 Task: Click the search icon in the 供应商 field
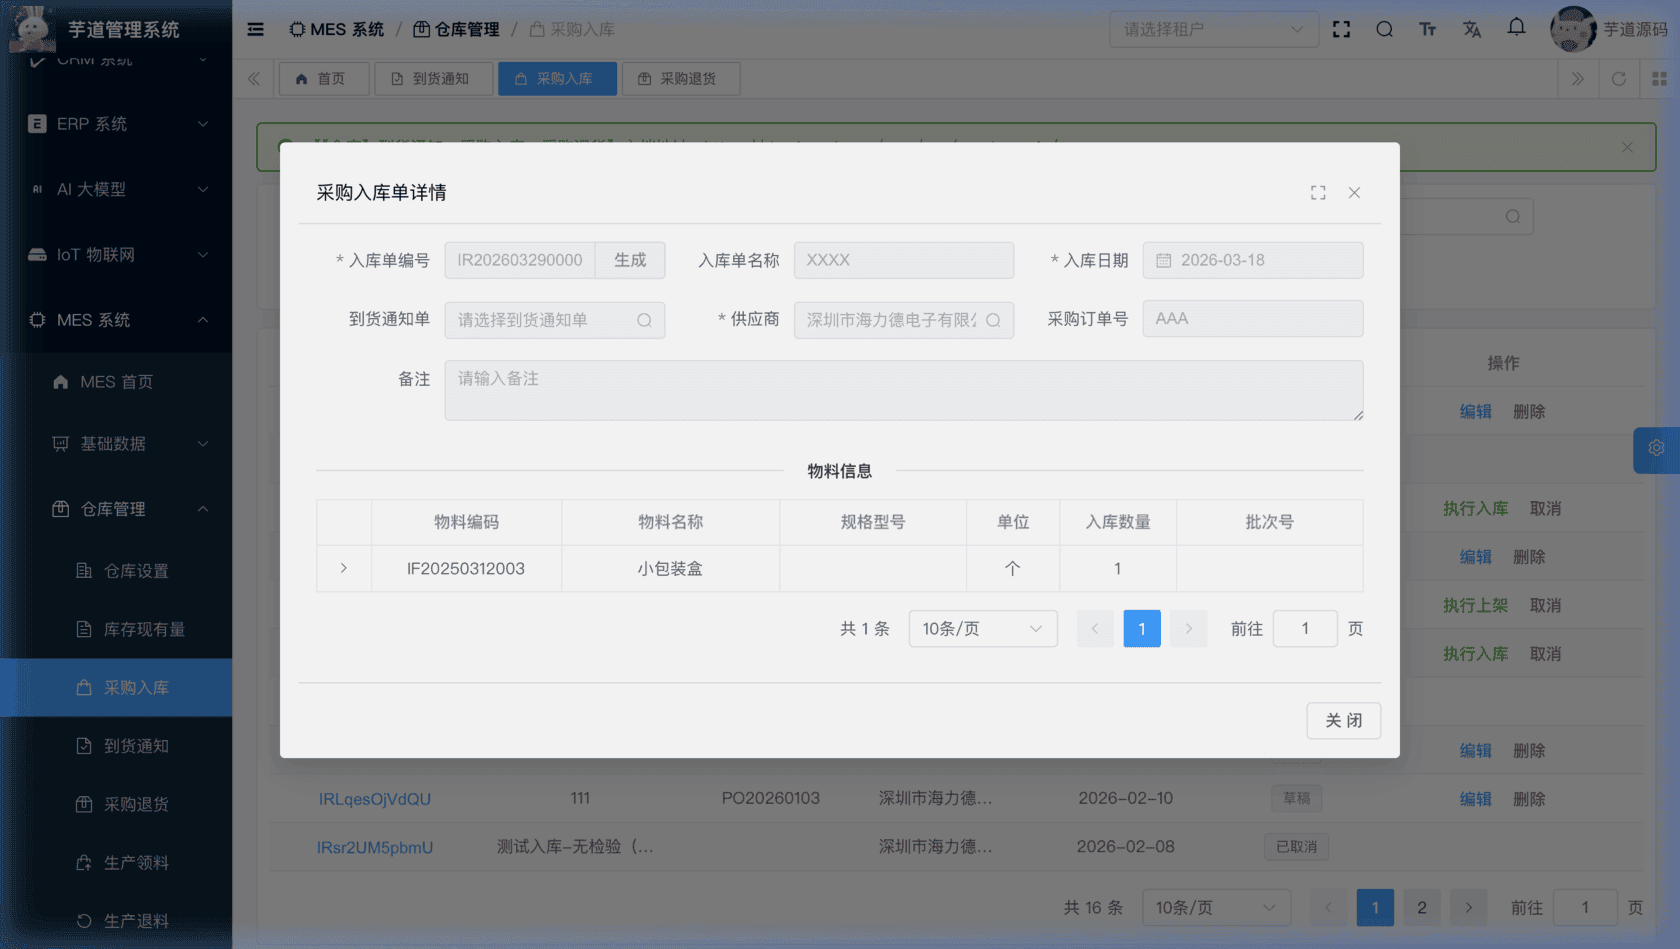click(993, 320)
